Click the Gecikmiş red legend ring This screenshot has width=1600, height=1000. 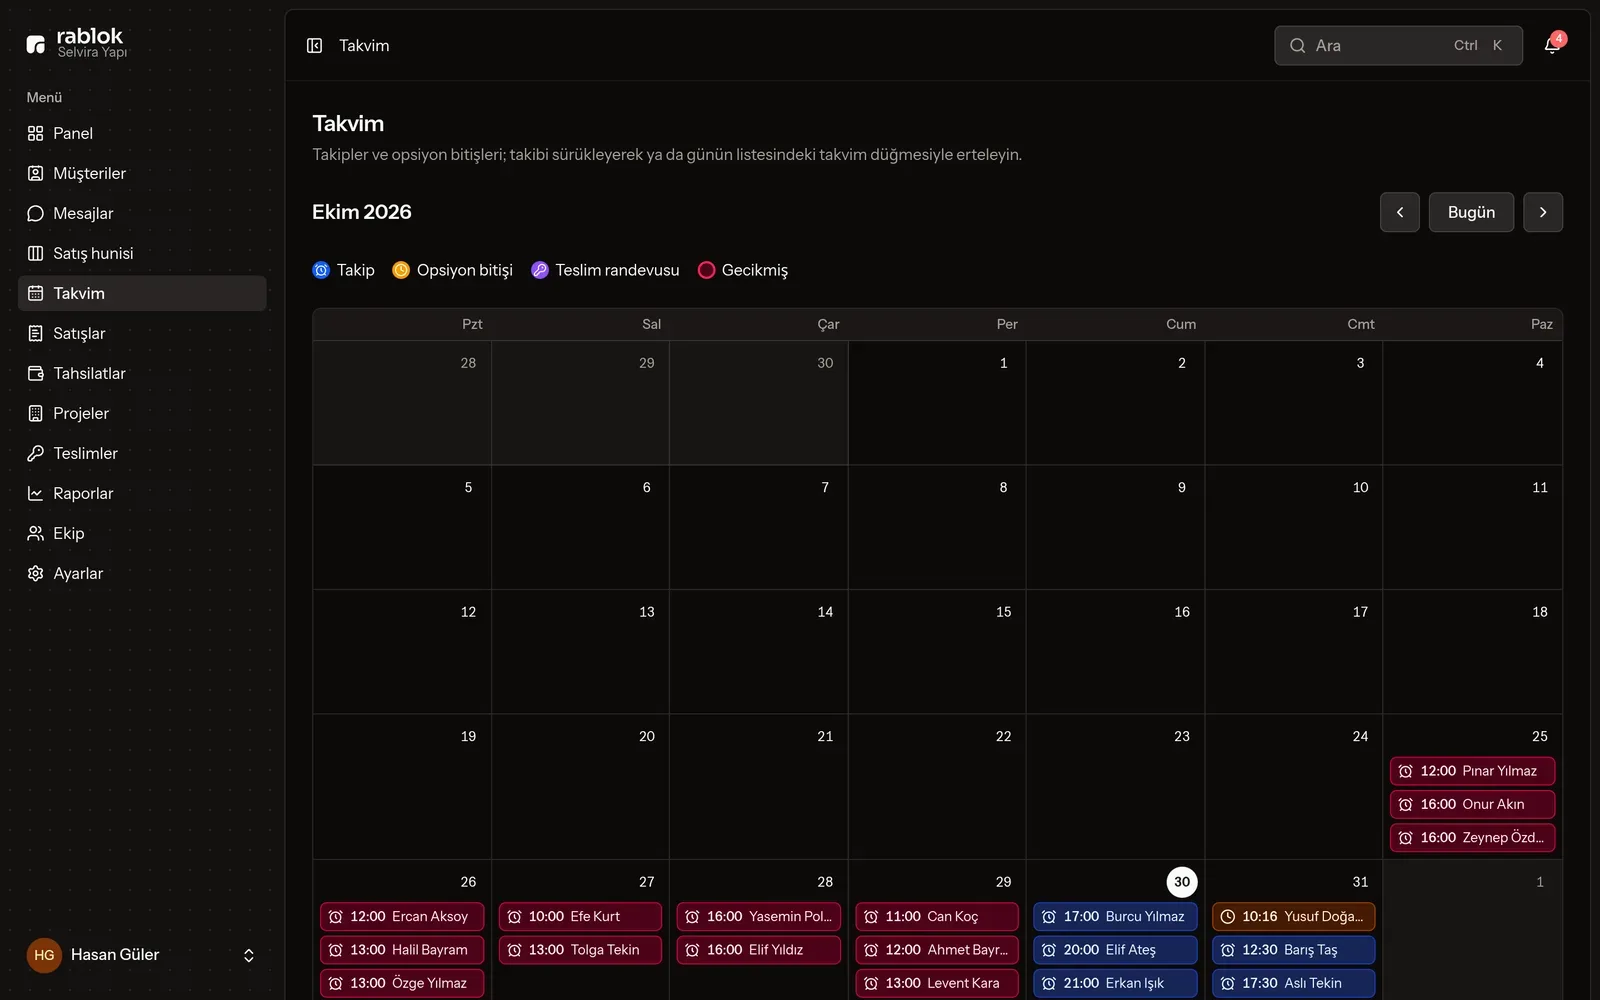pyautogui.click(x=706, y=270)
